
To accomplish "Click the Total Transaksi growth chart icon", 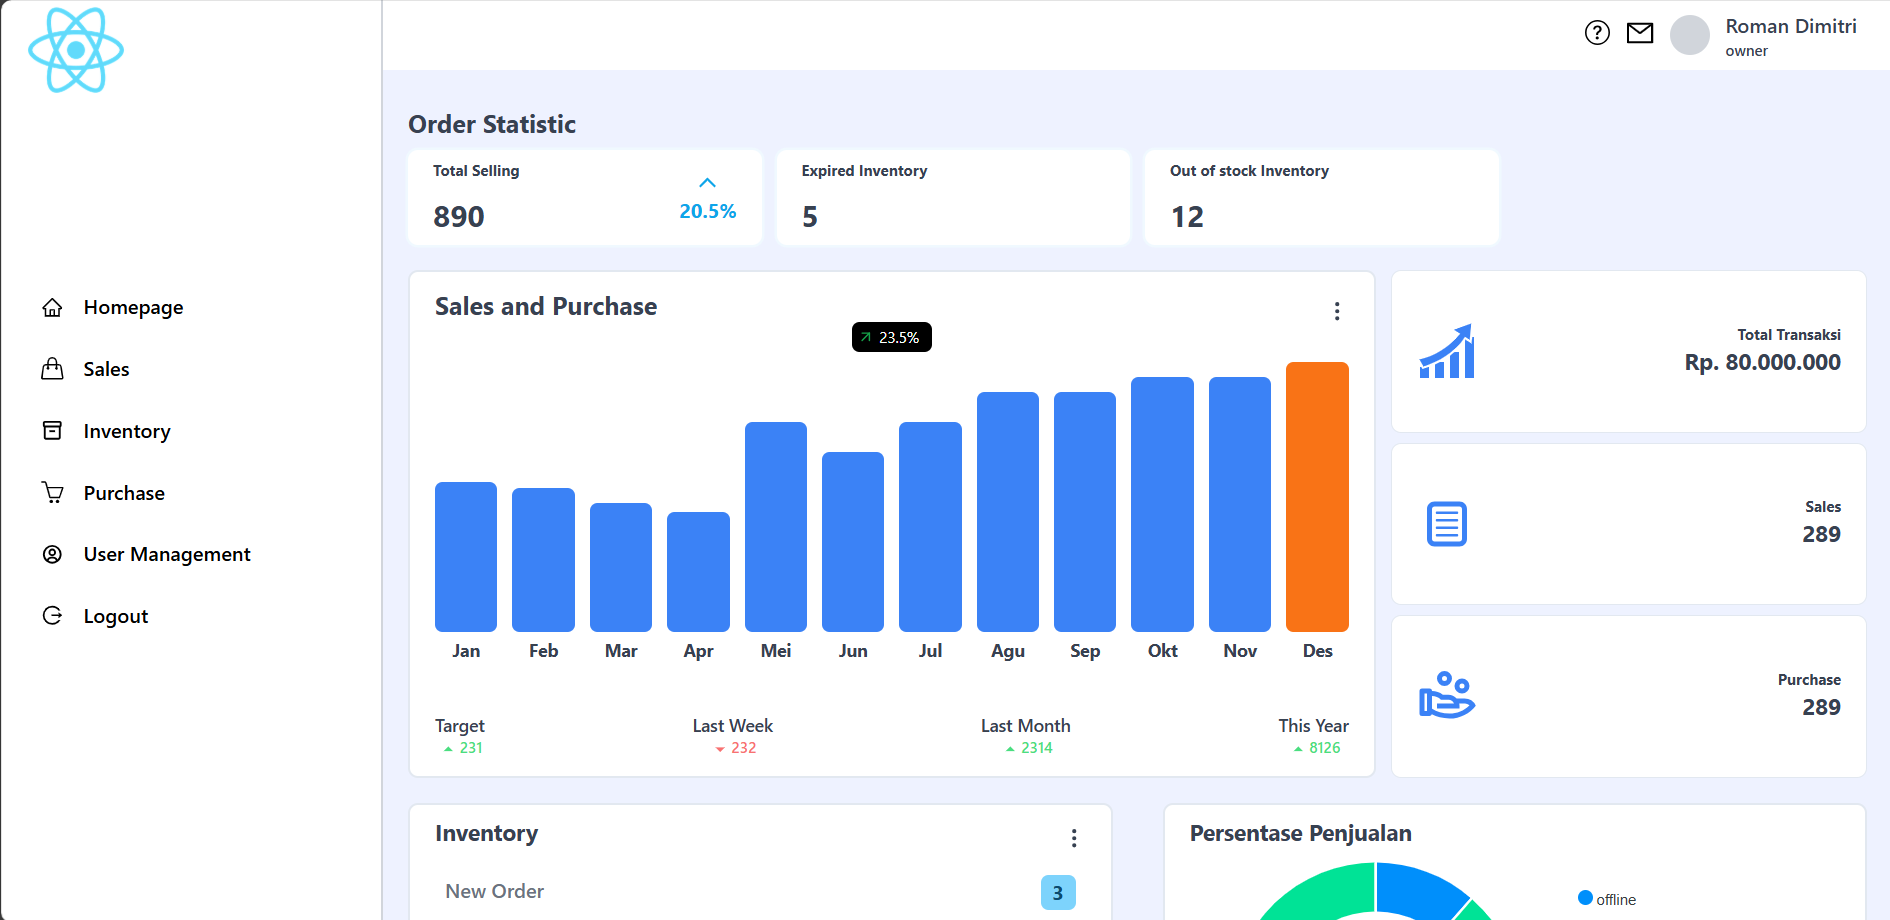I will point(1447,351).
